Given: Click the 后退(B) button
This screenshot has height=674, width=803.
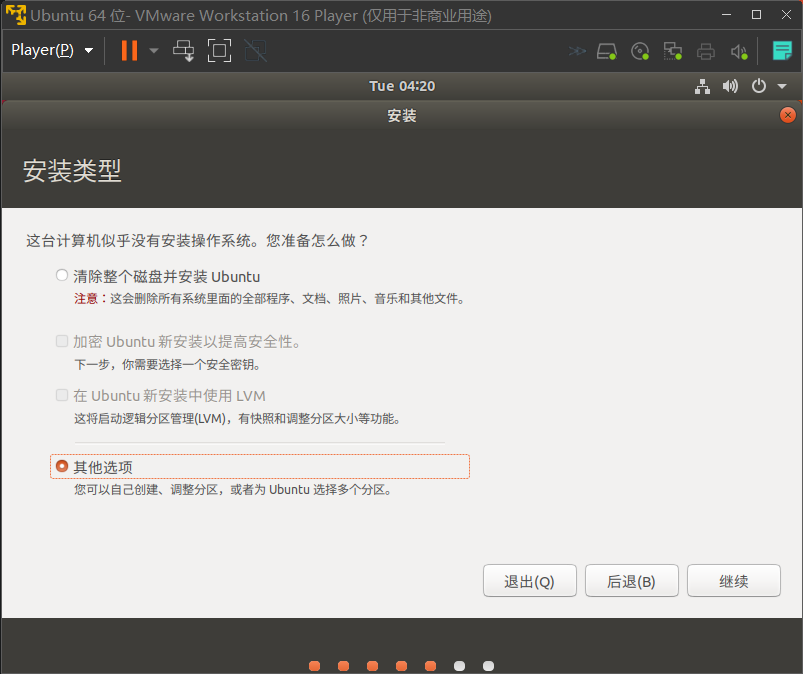Looking at the screenshot, I should tap(631, 581).
